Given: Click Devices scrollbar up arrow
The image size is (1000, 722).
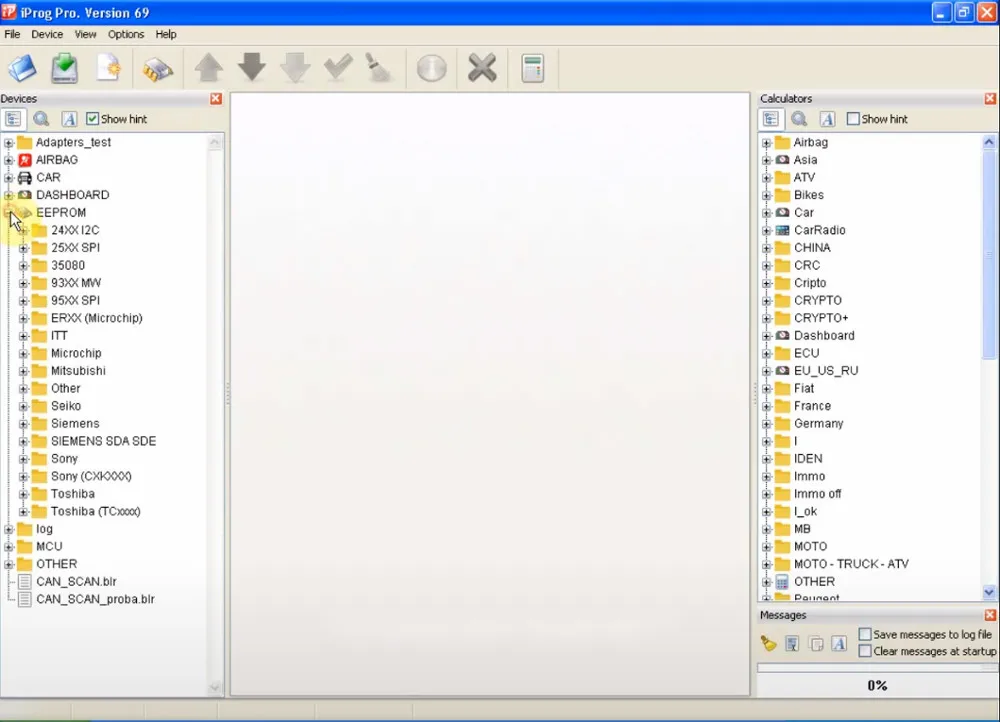Looking at the screenshot, I should pyautogui.click(x=215, y=142).
